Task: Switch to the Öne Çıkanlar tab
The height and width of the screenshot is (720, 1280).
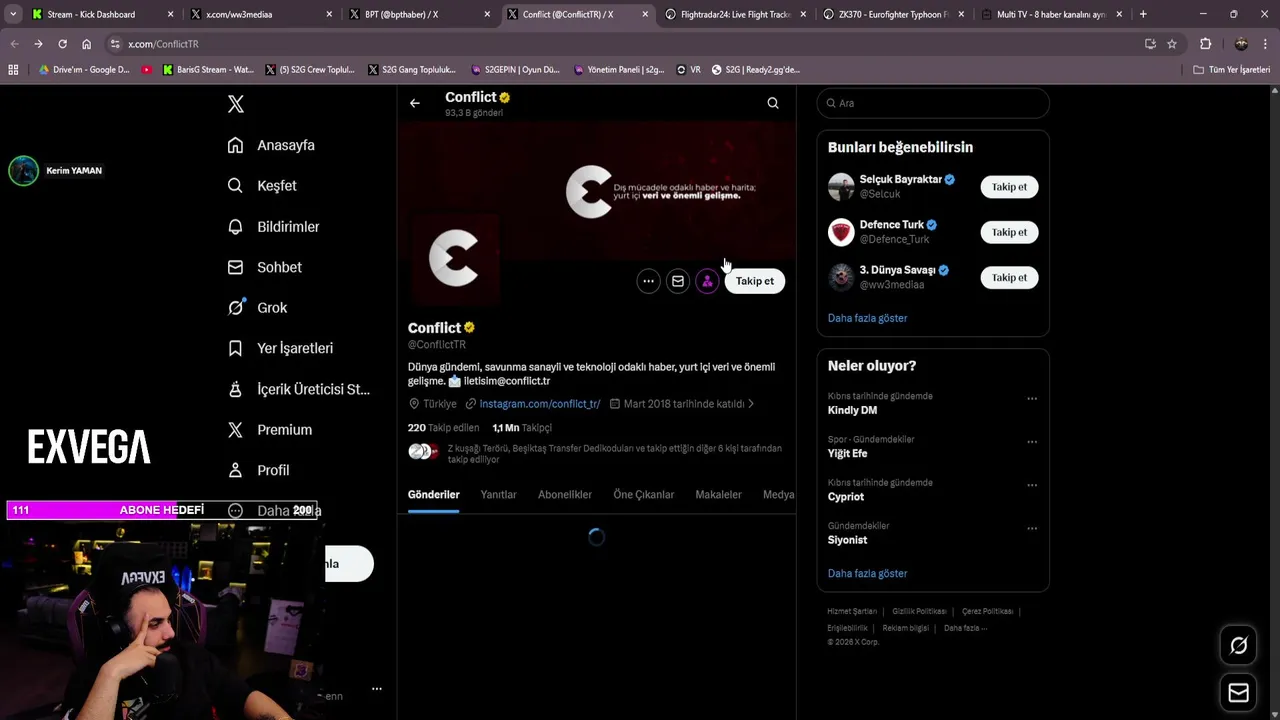Action: pyautogui.click(x=643, y=495)
